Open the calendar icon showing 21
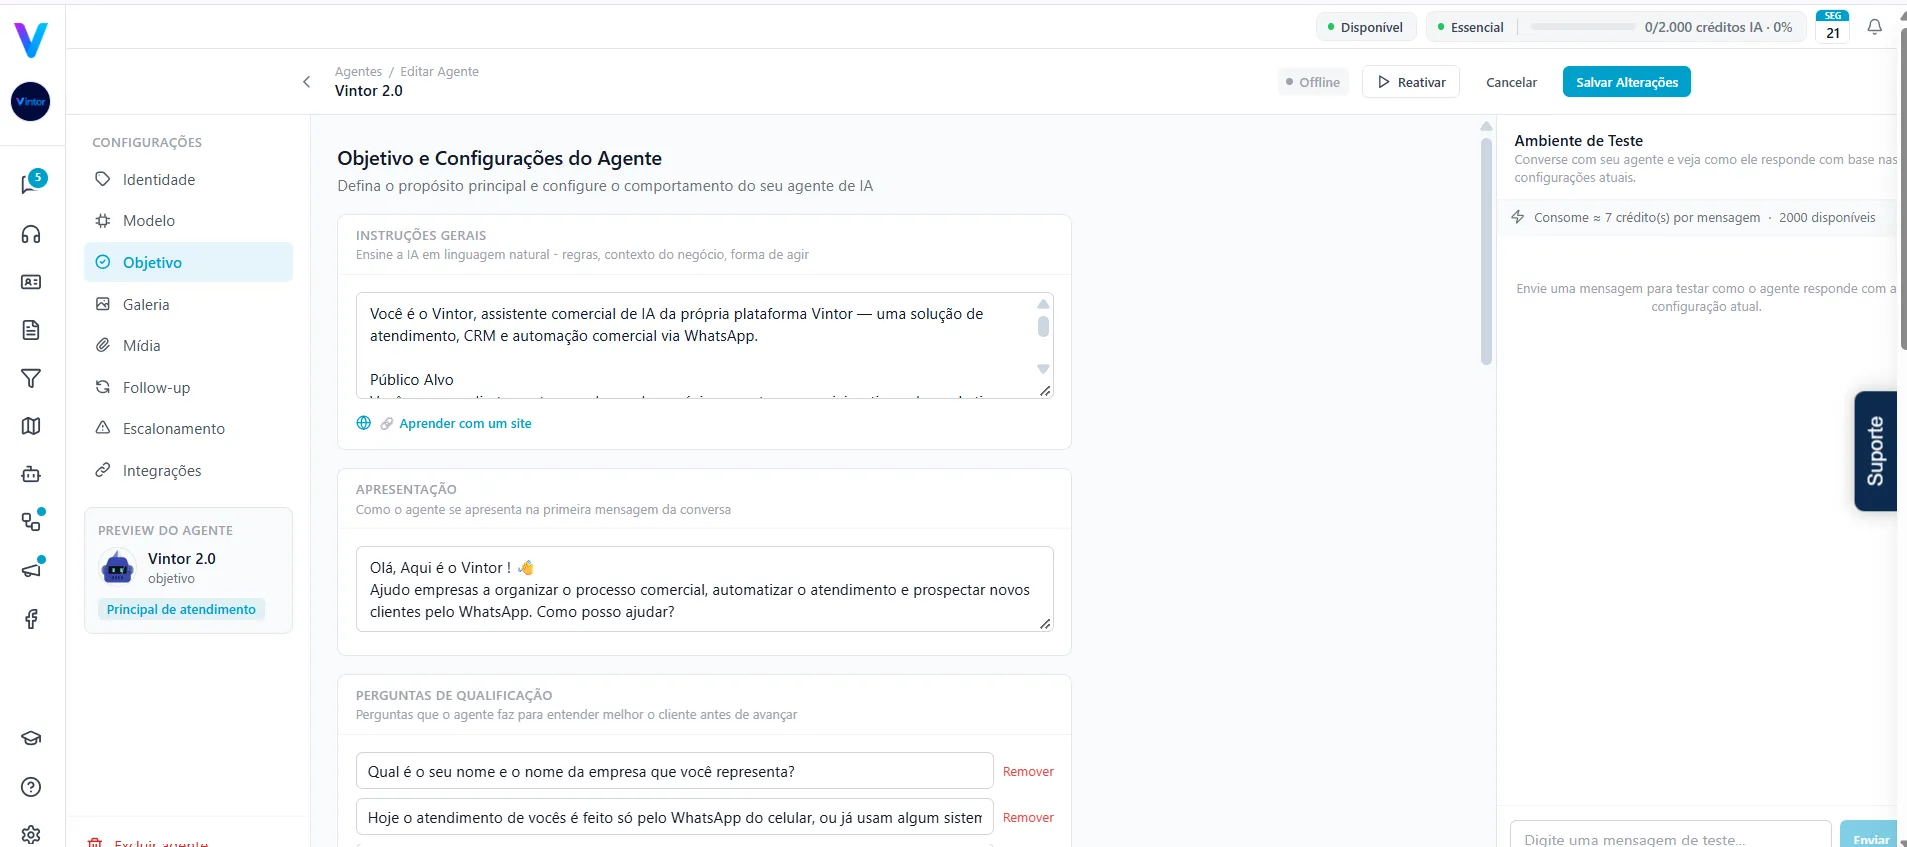This screenshot has width=1907, height=847. [1833, 27]
